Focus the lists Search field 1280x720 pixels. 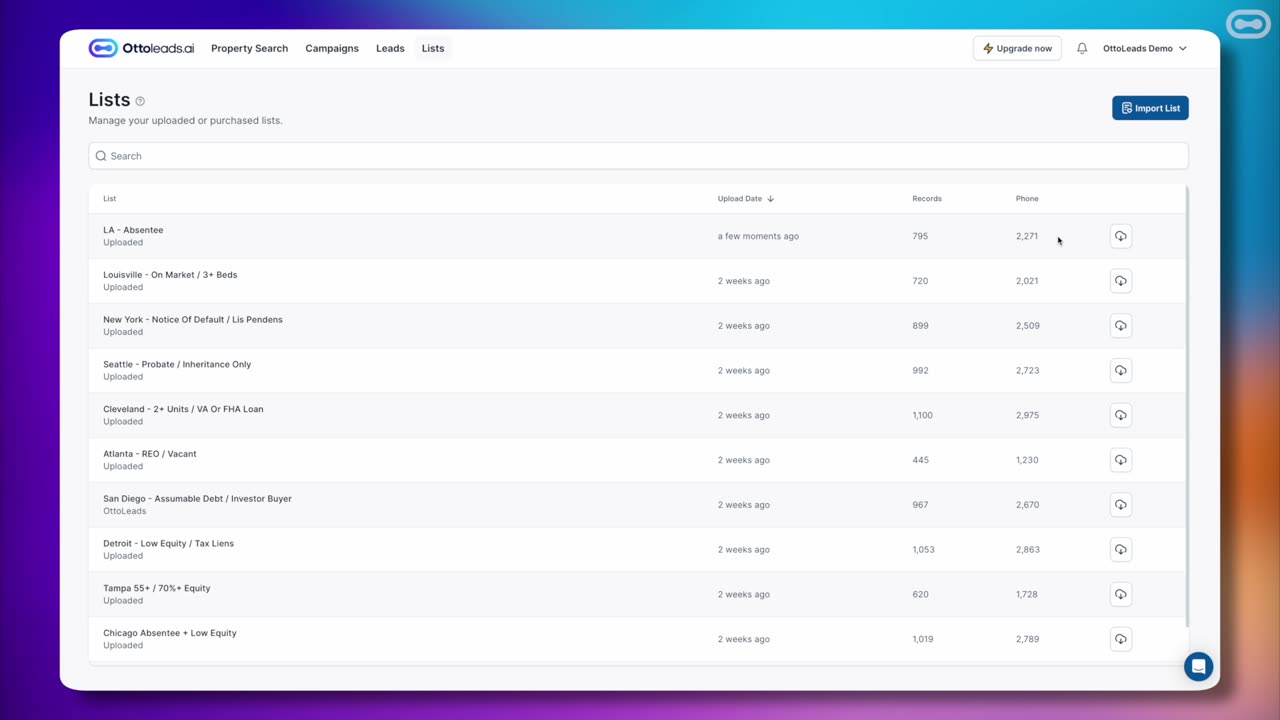point(638,156)
